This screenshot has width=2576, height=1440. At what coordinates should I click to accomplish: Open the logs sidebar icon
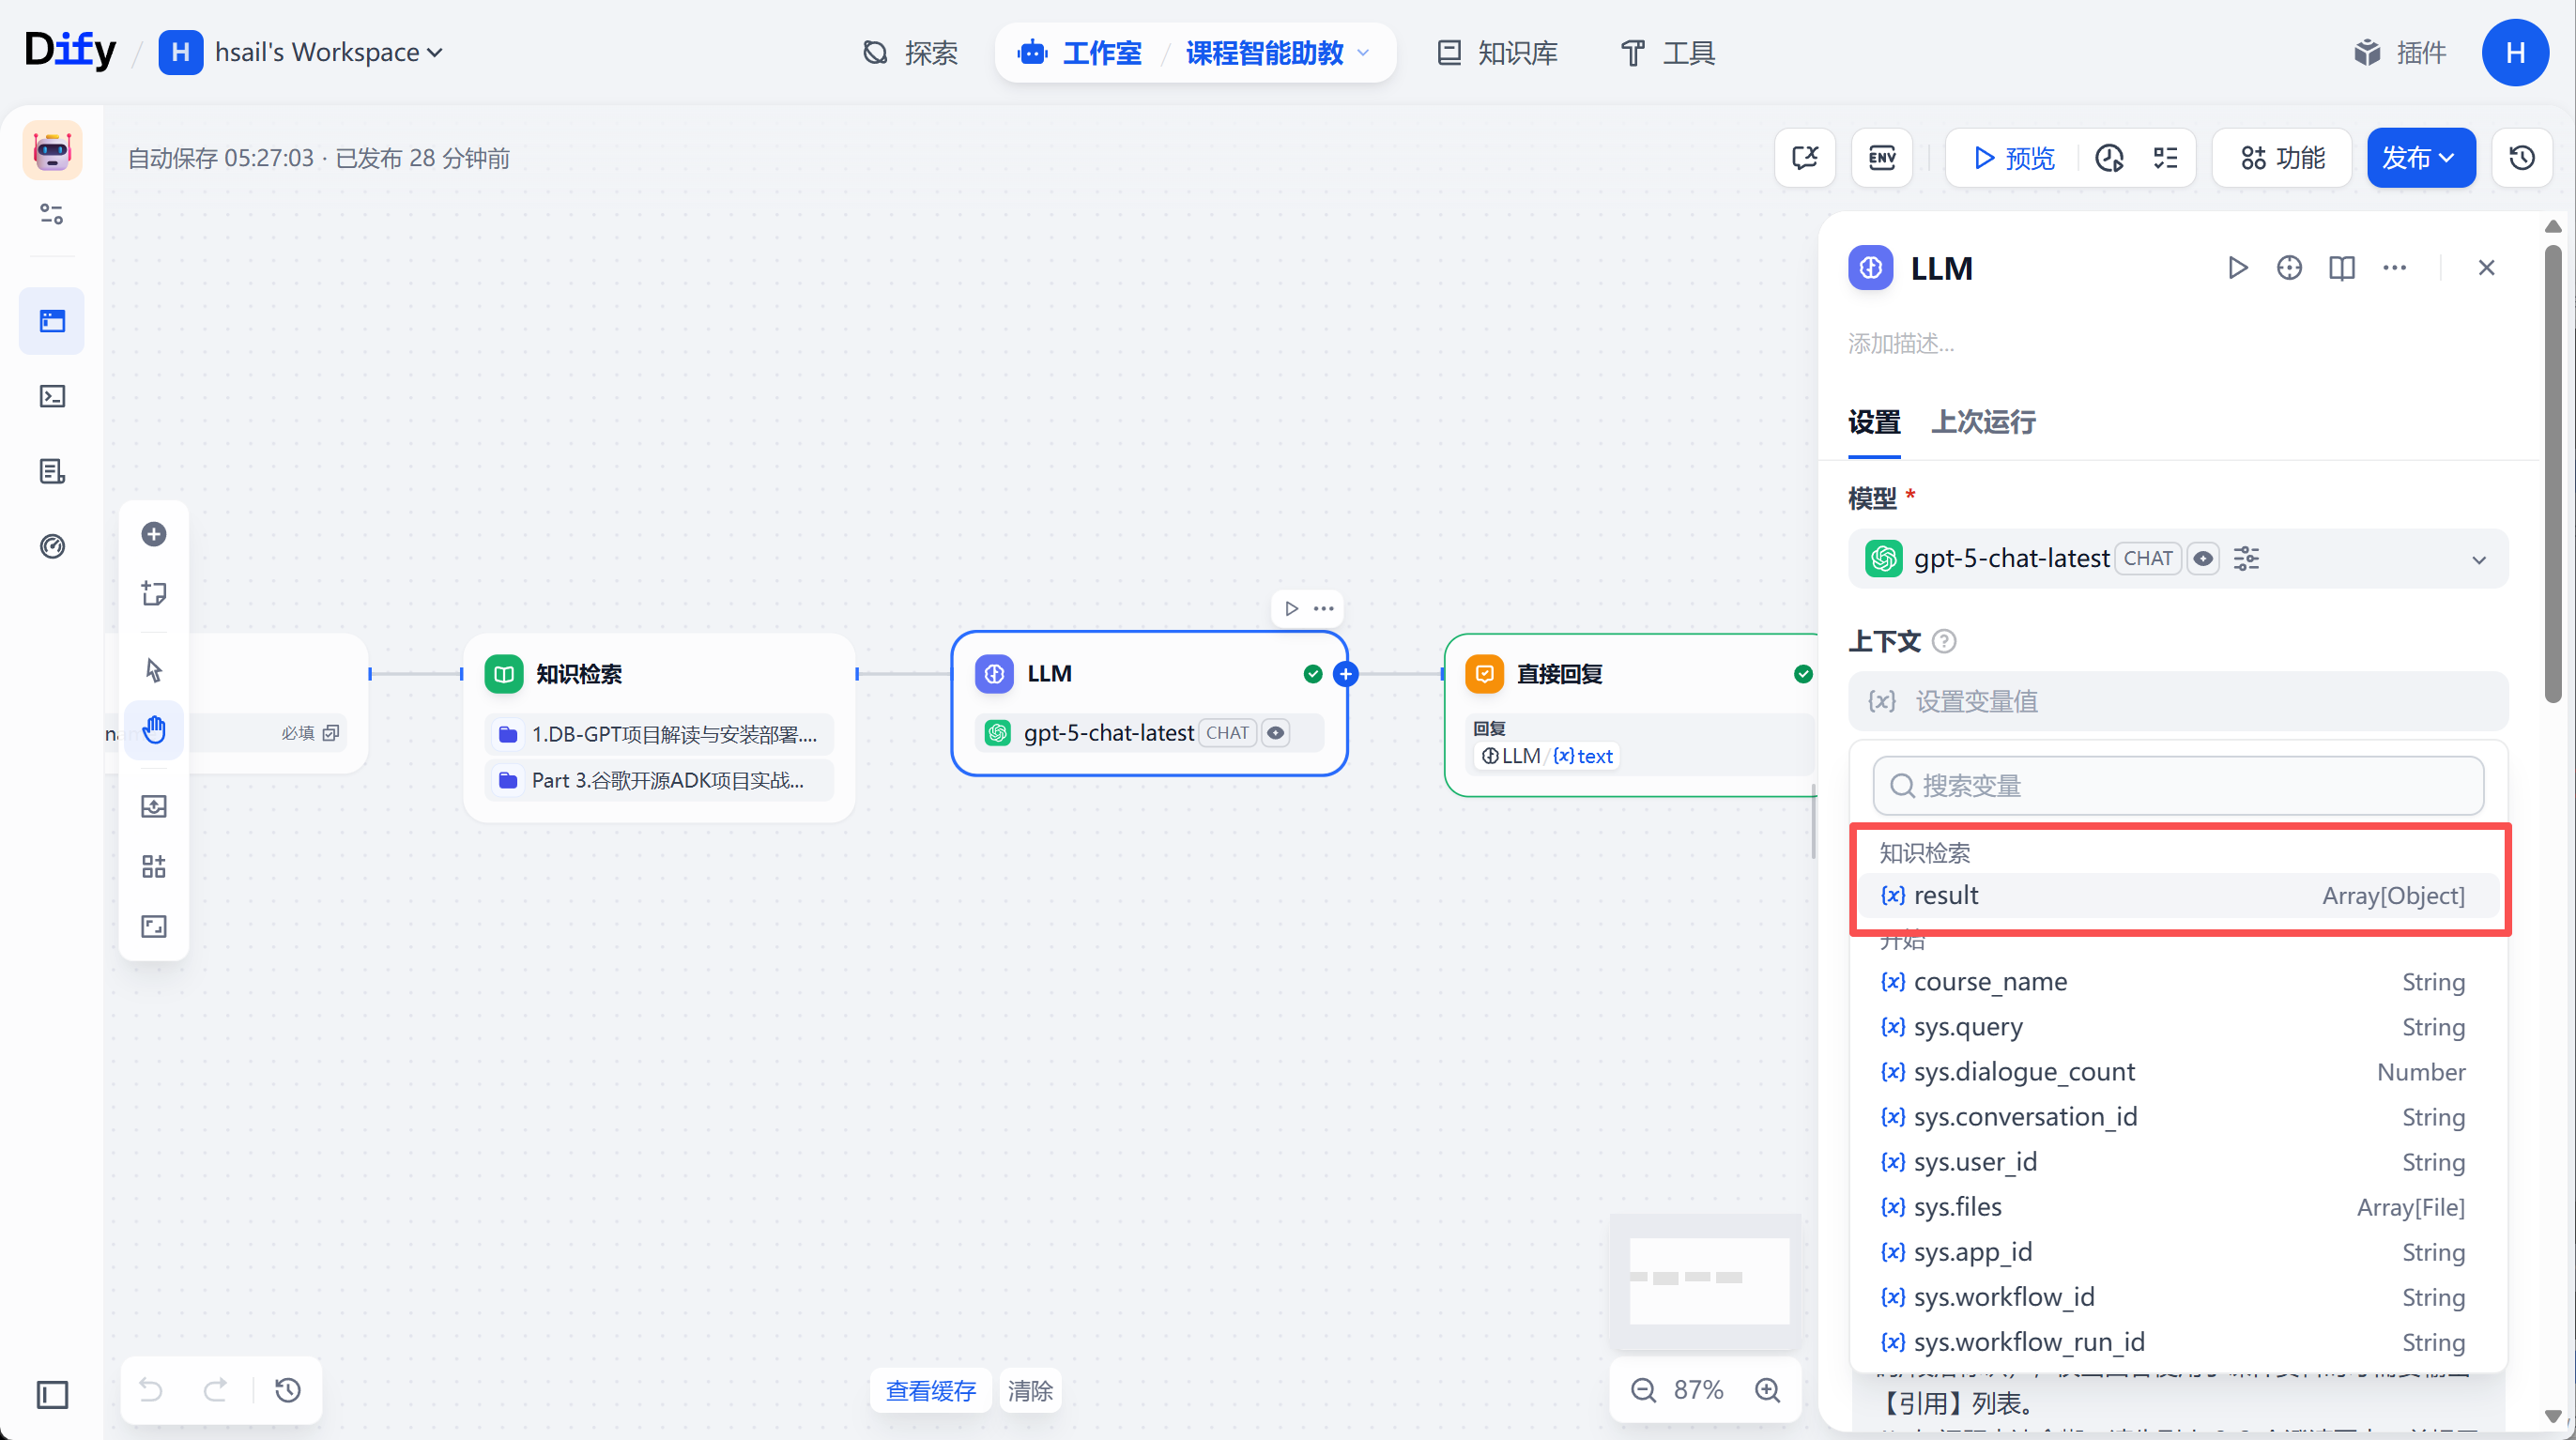(x=52, y=471)
